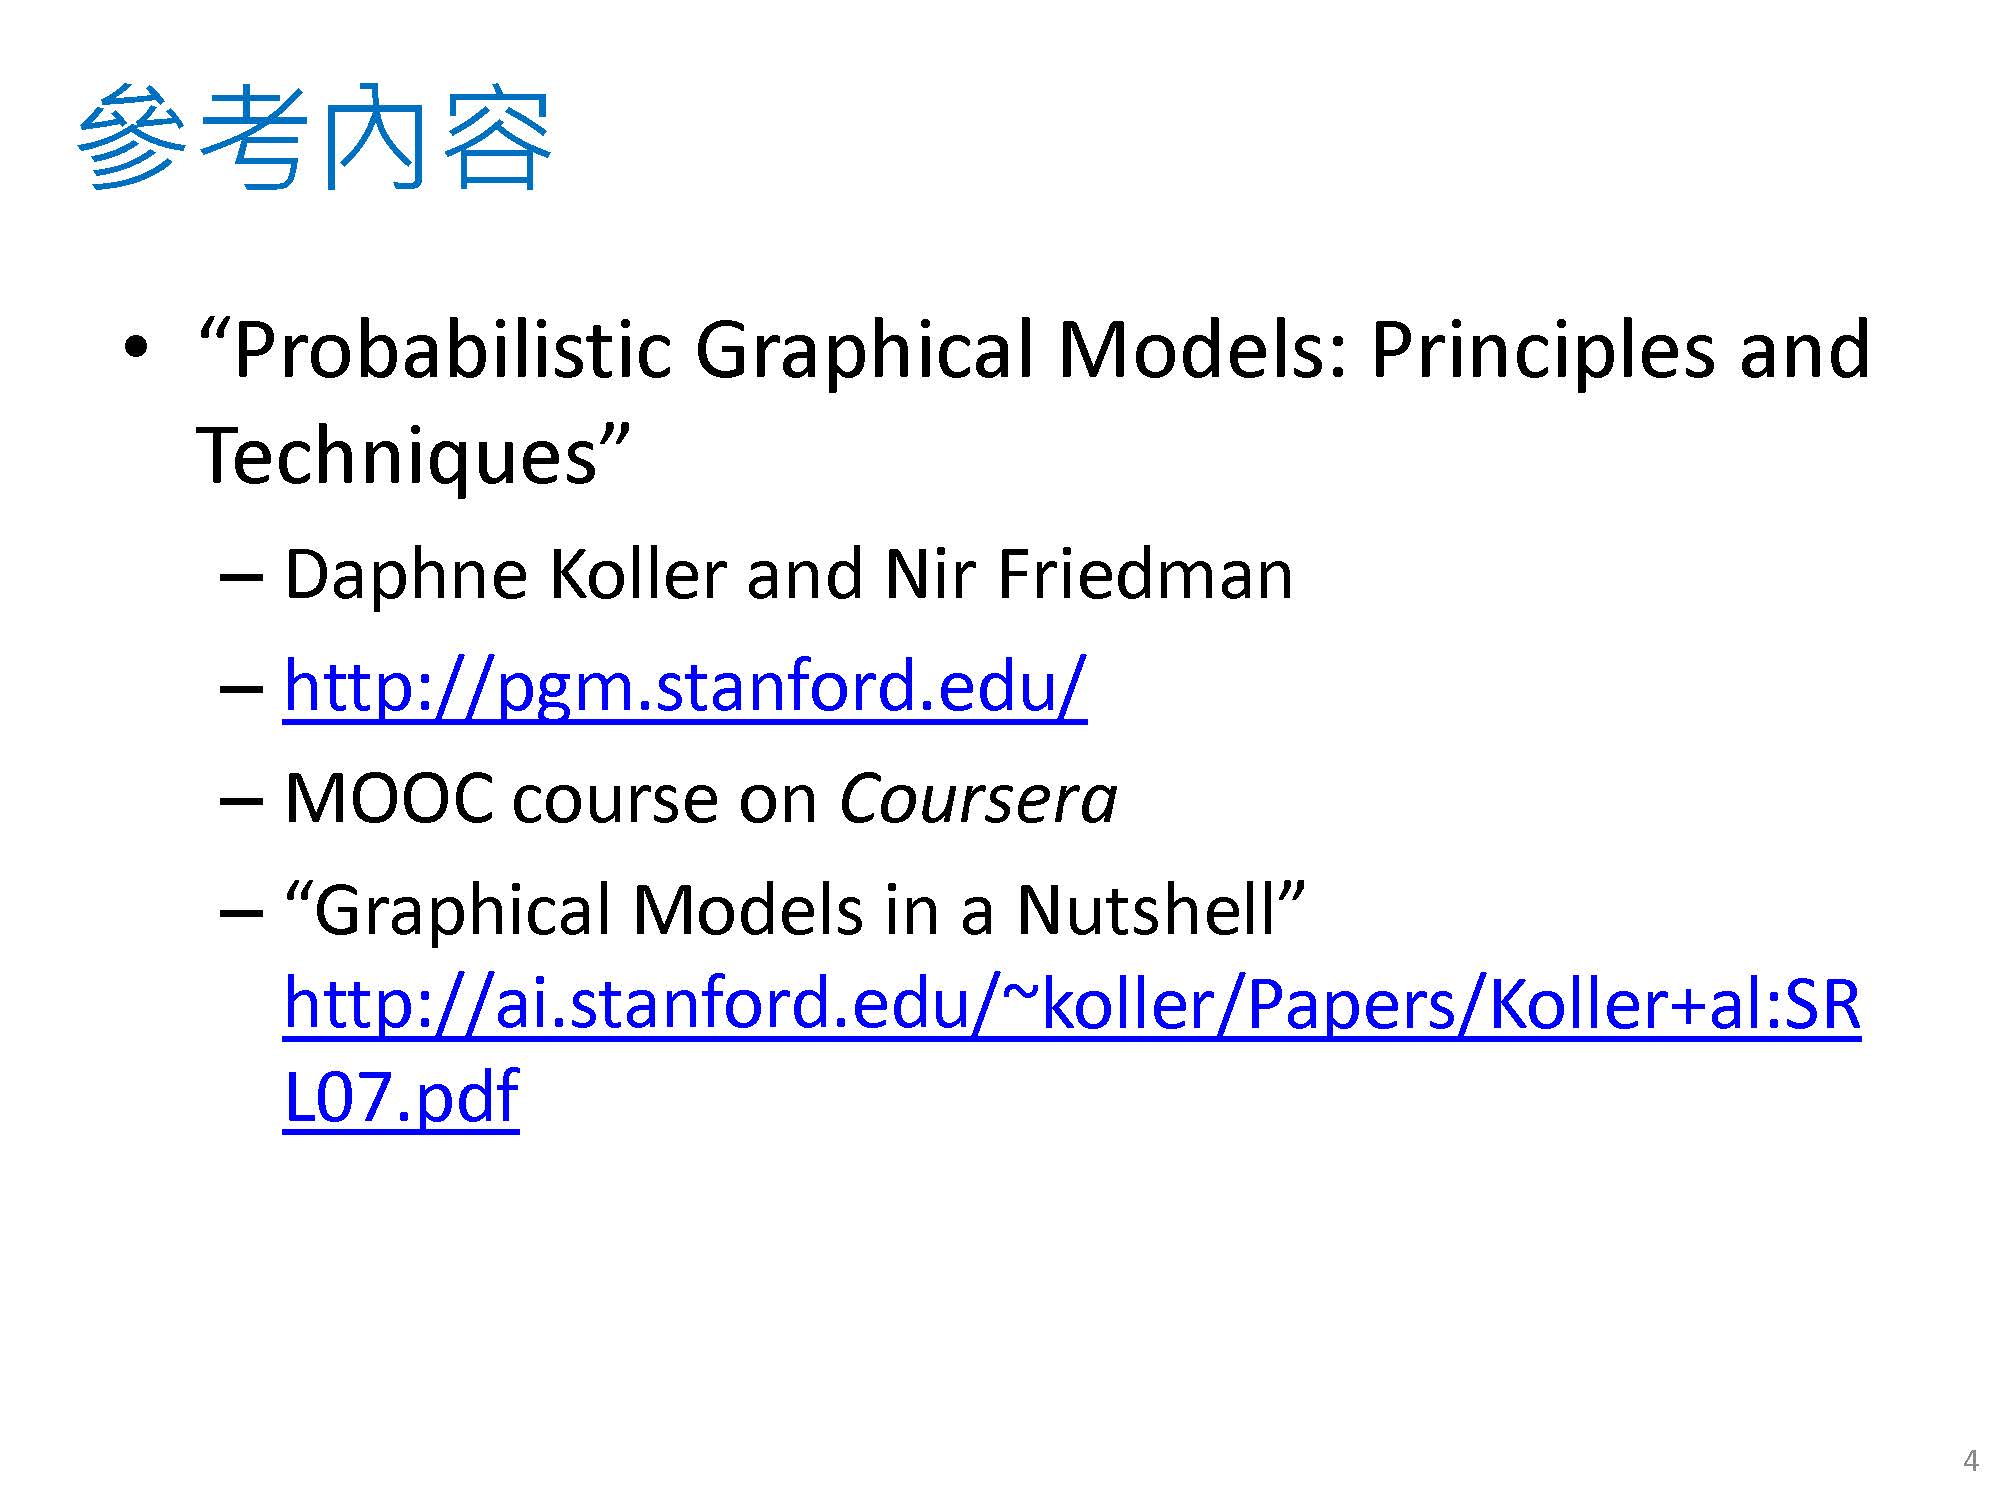Click the dash before Daphne Koller
The image size is (2000, 1500).
tap(241, 577)
